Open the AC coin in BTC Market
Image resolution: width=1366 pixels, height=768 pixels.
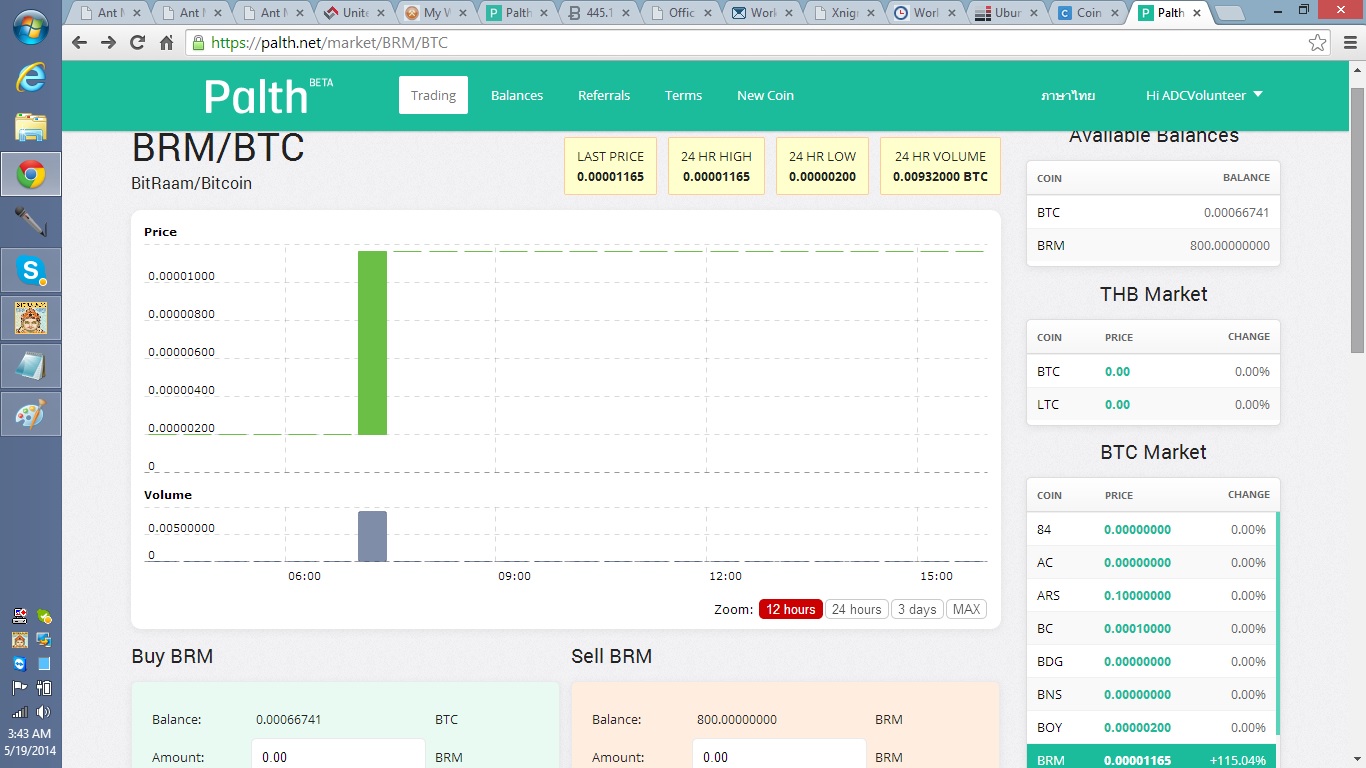(1152, 562)
